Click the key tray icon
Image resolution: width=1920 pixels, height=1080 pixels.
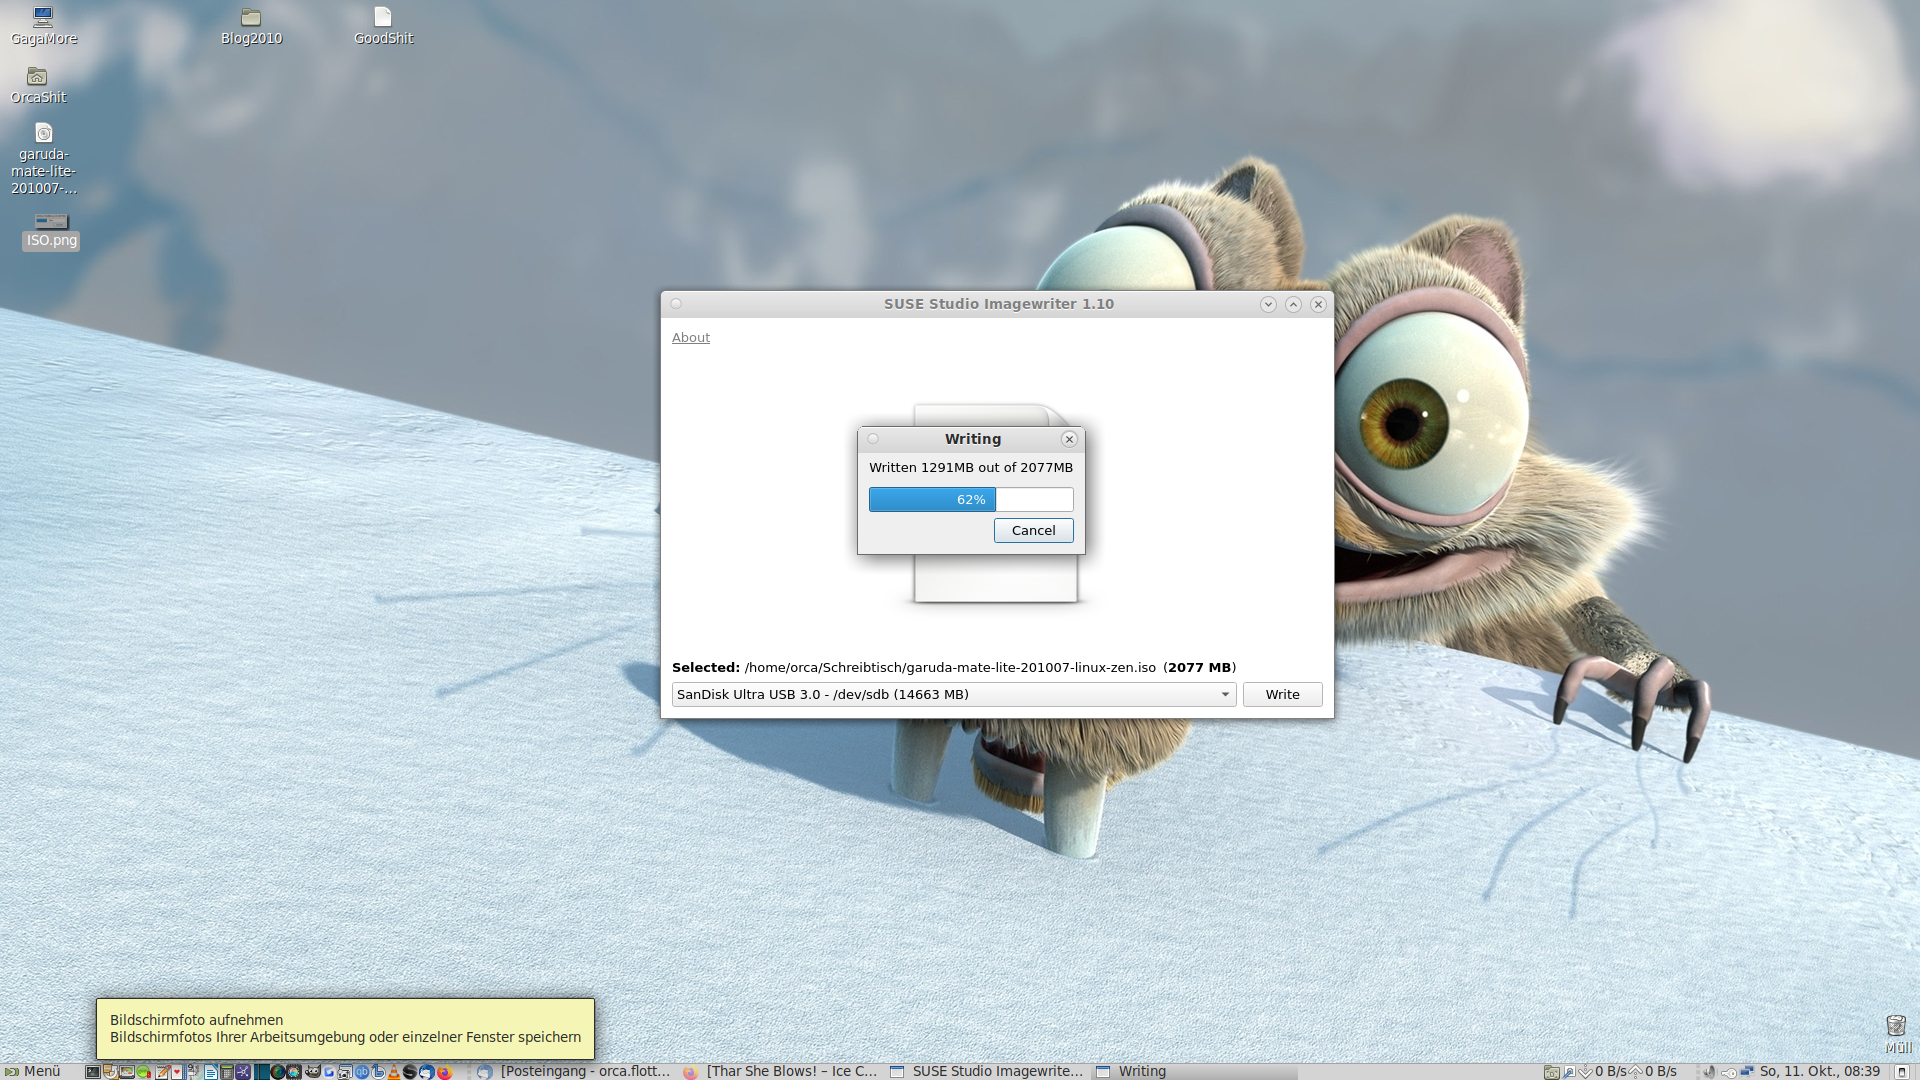click(1729, 1072)
